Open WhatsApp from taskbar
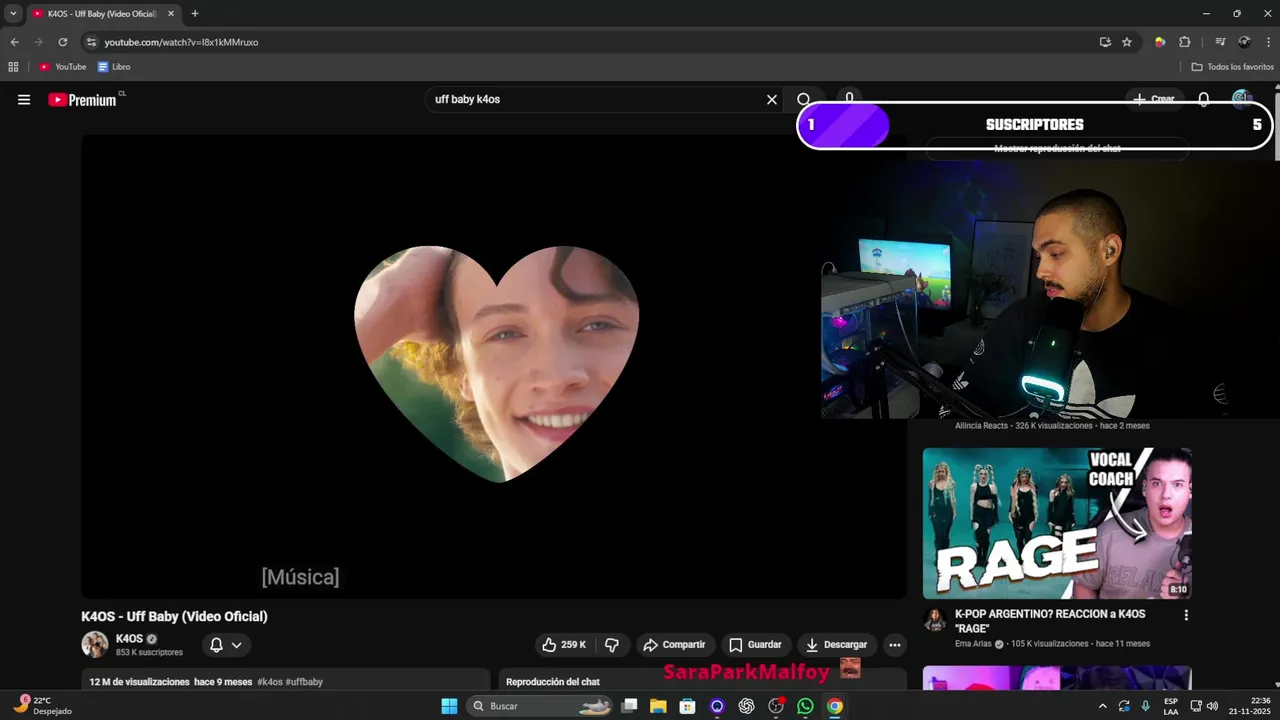 pyautogui.click(x=805, y=706)
